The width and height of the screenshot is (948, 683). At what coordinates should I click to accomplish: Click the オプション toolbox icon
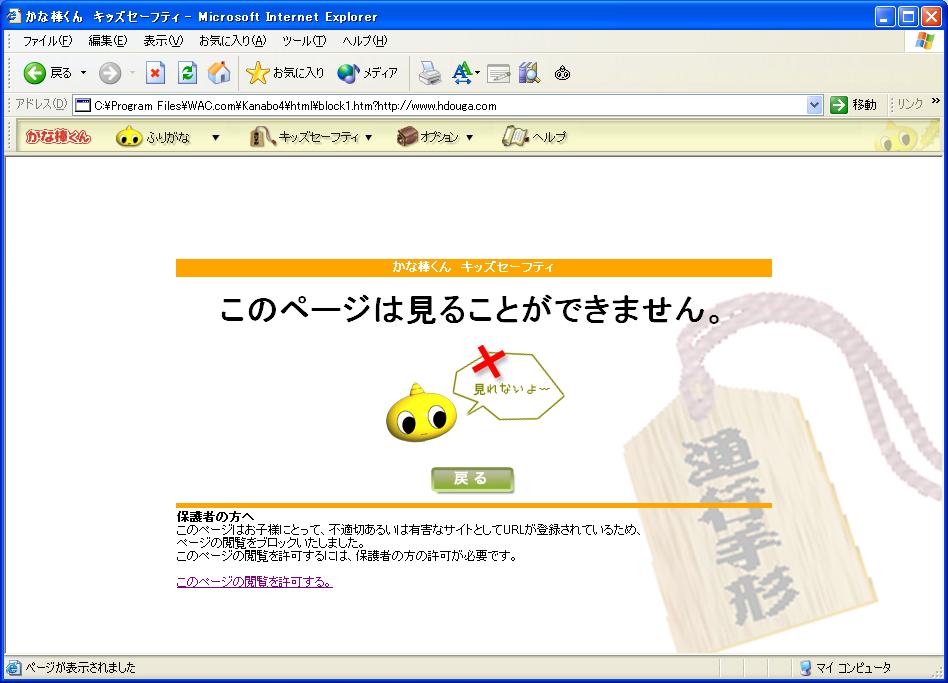coord(407,137)
